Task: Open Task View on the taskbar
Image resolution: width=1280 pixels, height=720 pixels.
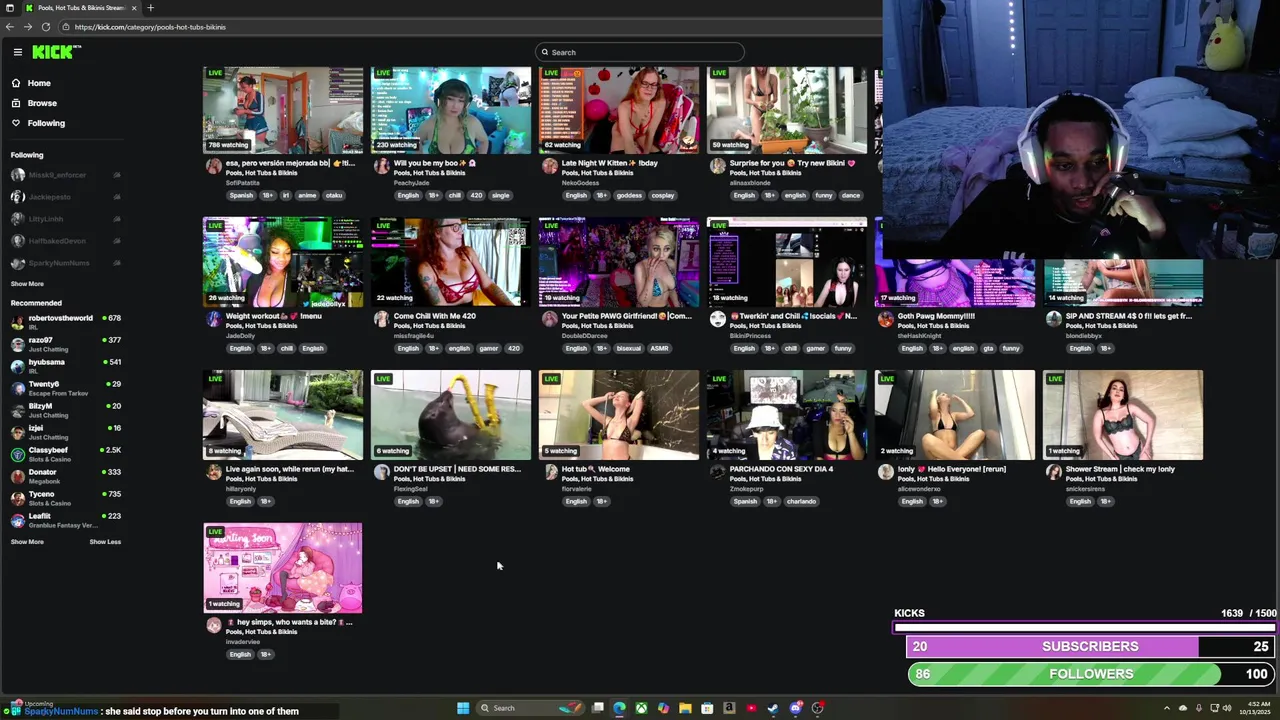Action: tap(598, 708)
